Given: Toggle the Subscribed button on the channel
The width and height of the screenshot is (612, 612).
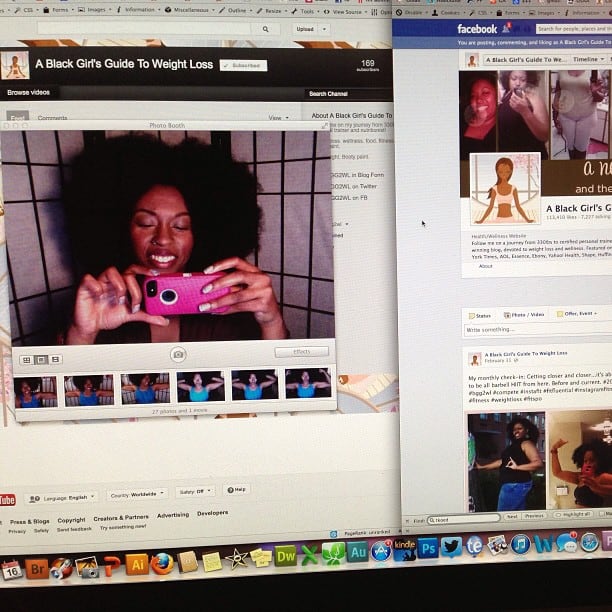Looking at the screenshot, I should click(x=244, y=65).
